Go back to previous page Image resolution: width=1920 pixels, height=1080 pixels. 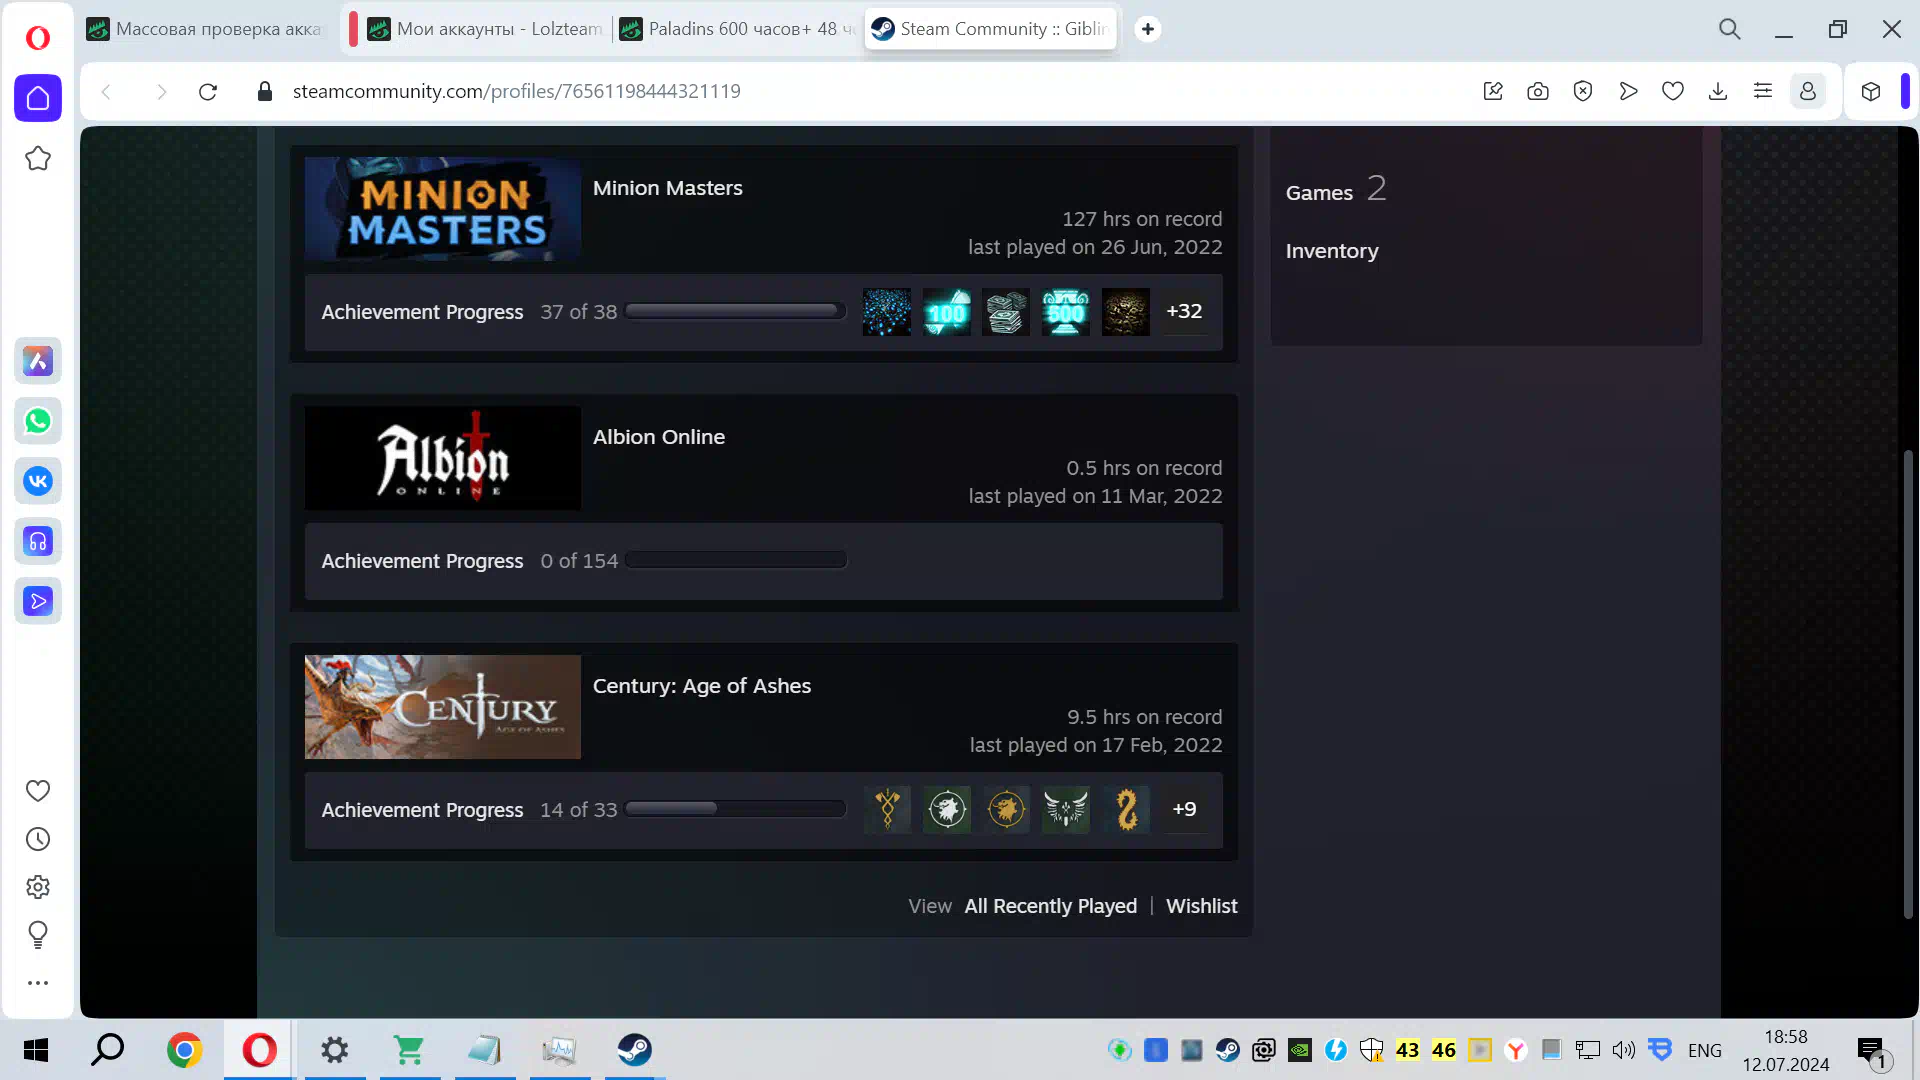point(106,92)
